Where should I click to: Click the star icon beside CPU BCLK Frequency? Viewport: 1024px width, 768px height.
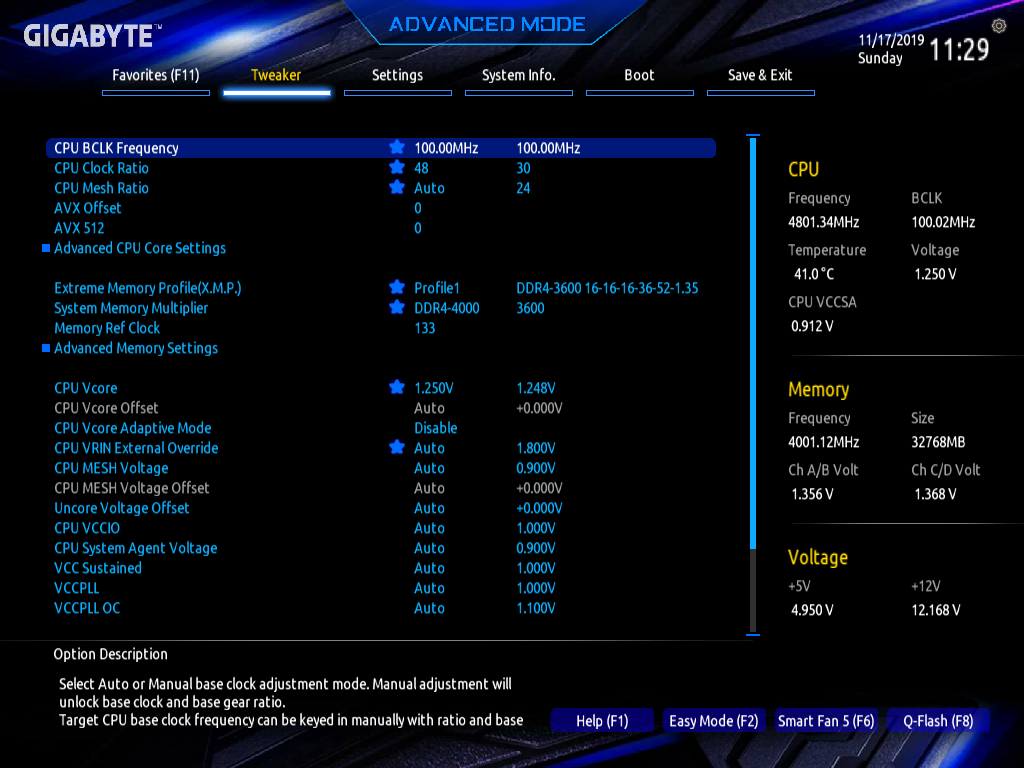click(396, 148)
